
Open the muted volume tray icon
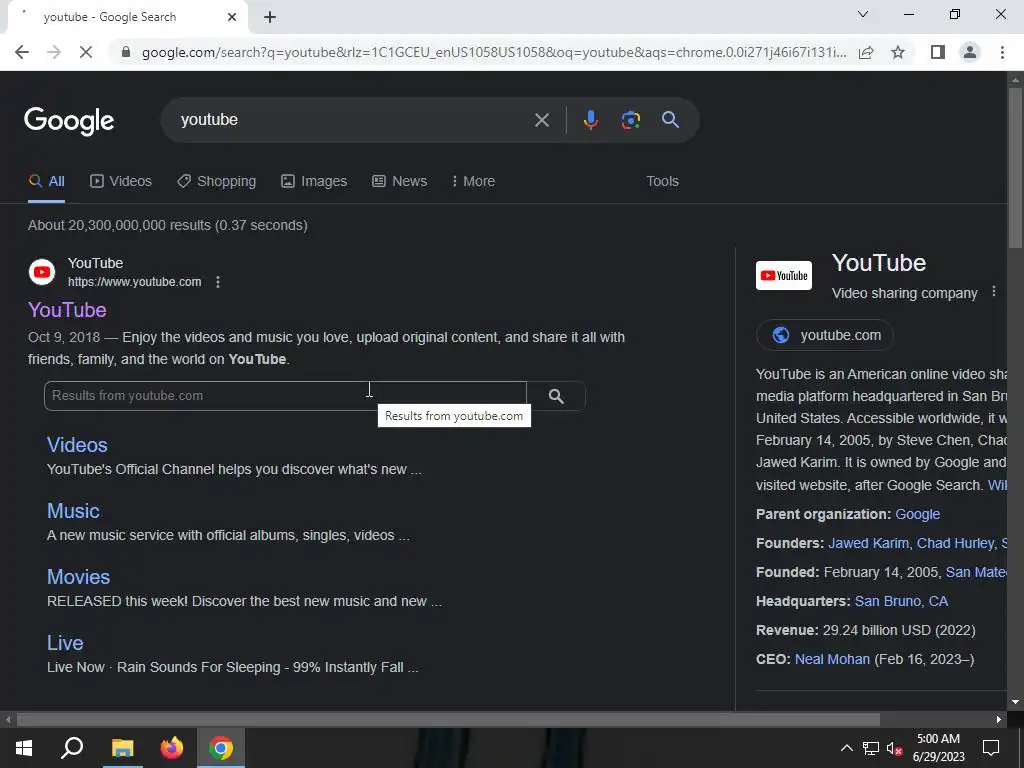pyautogui.click(x=895, y=748)
